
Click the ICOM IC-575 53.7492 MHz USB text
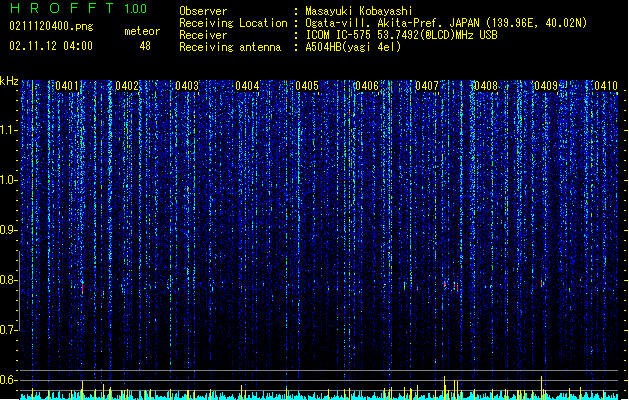[x=401, y=35]
